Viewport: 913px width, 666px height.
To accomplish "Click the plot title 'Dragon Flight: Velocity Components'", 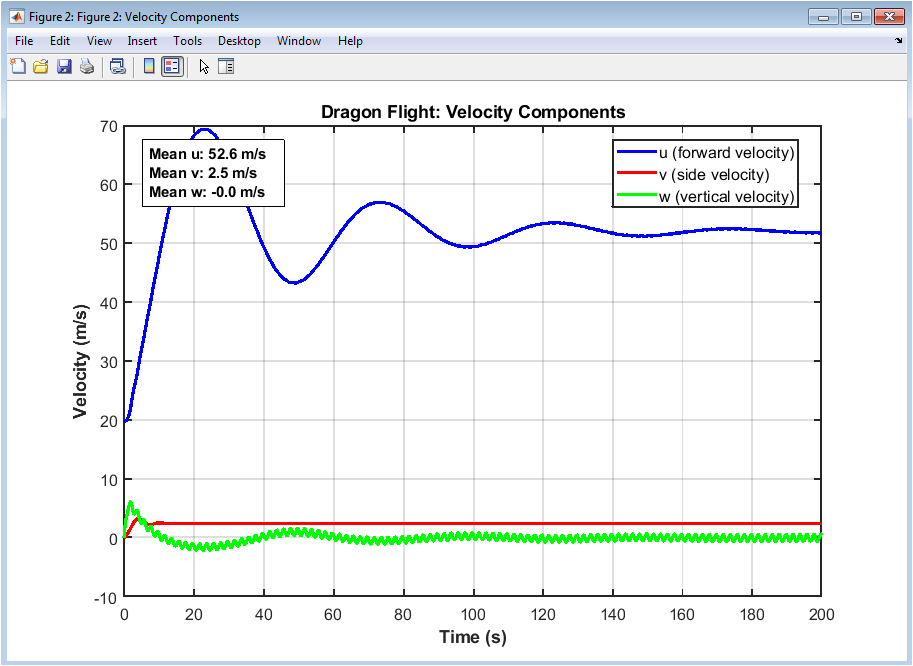I will click(x=473, y=112).
